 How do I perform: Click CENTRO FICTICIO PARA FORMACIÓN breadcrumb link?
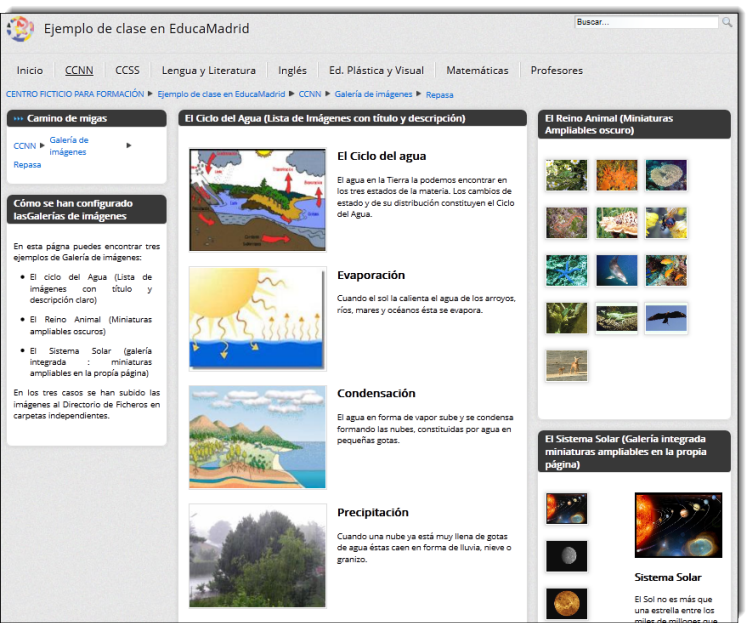point(75,94)
